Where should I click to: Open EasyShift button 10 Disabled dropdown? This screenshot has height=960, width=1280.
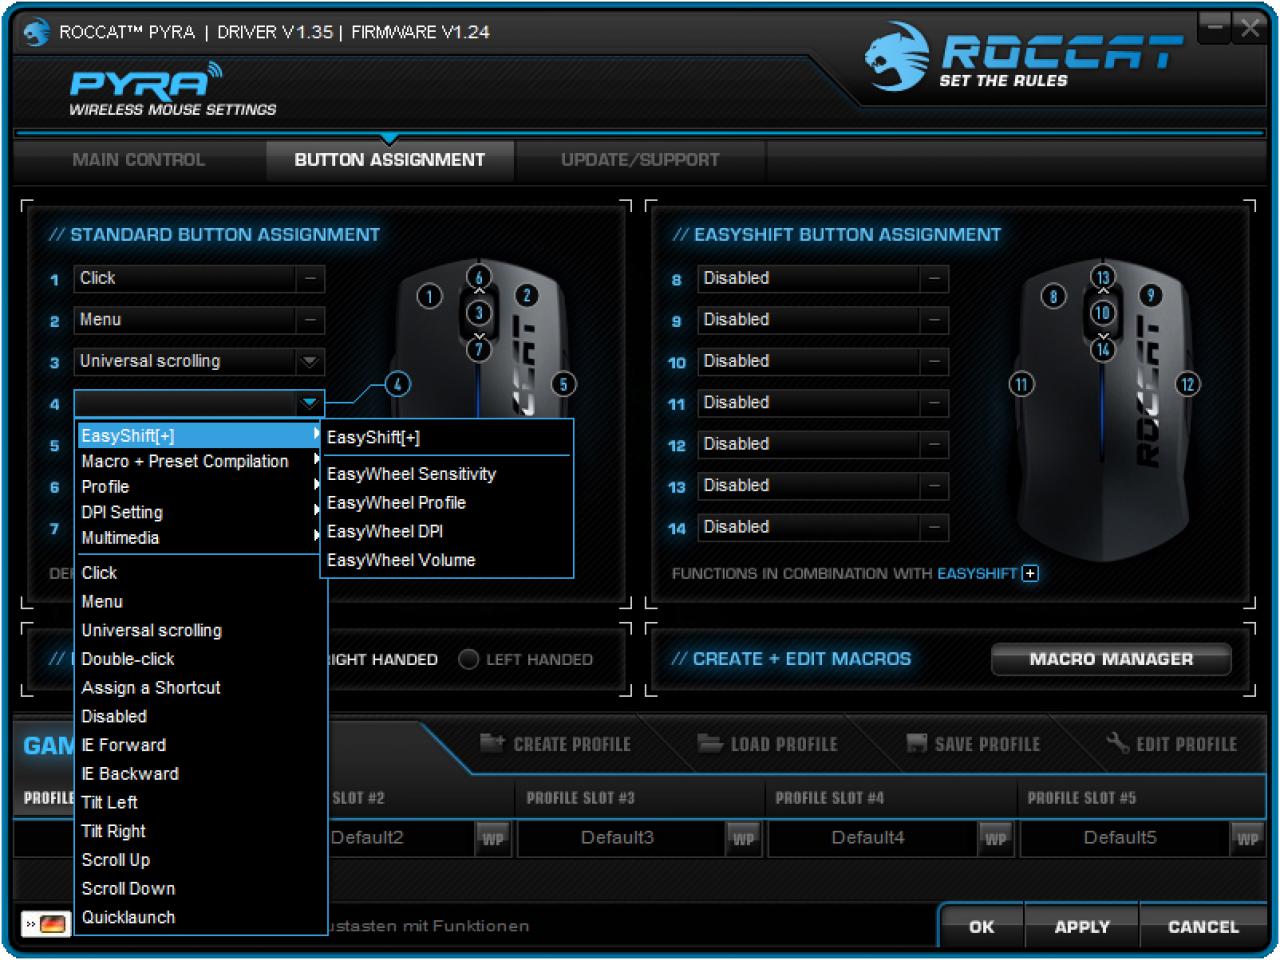click(823, 362)
